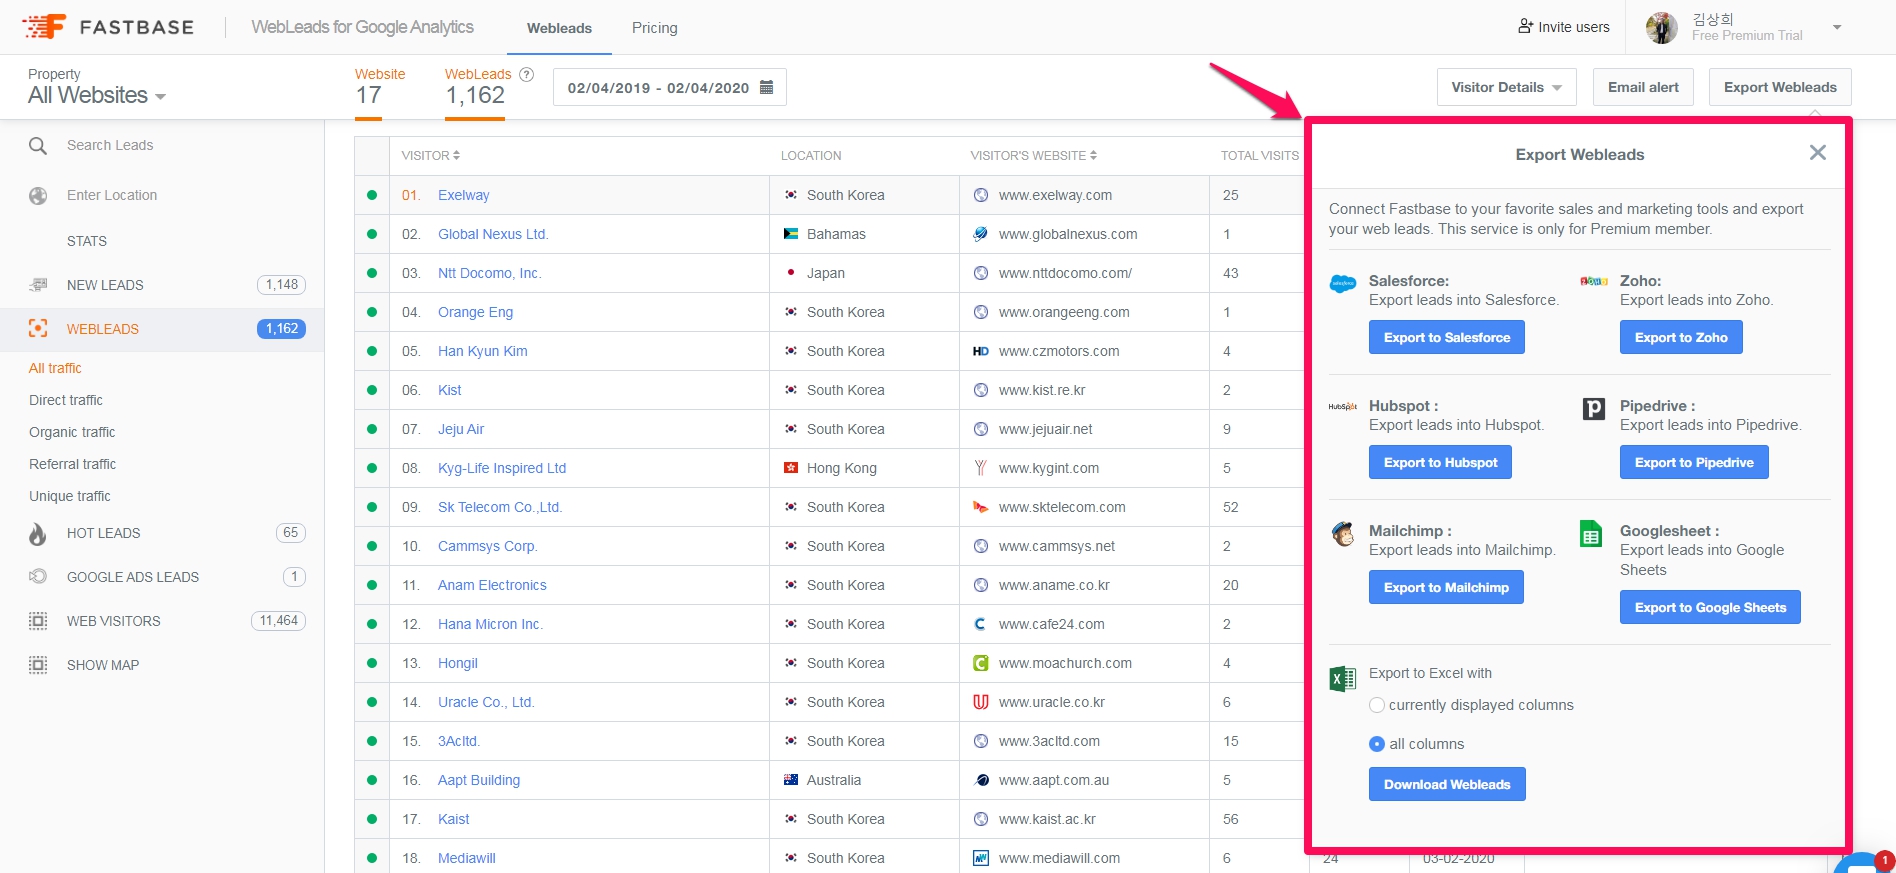1896x873 pixels.
Task: Click the Show Map icon in sidebar
Action: [38, 665]
